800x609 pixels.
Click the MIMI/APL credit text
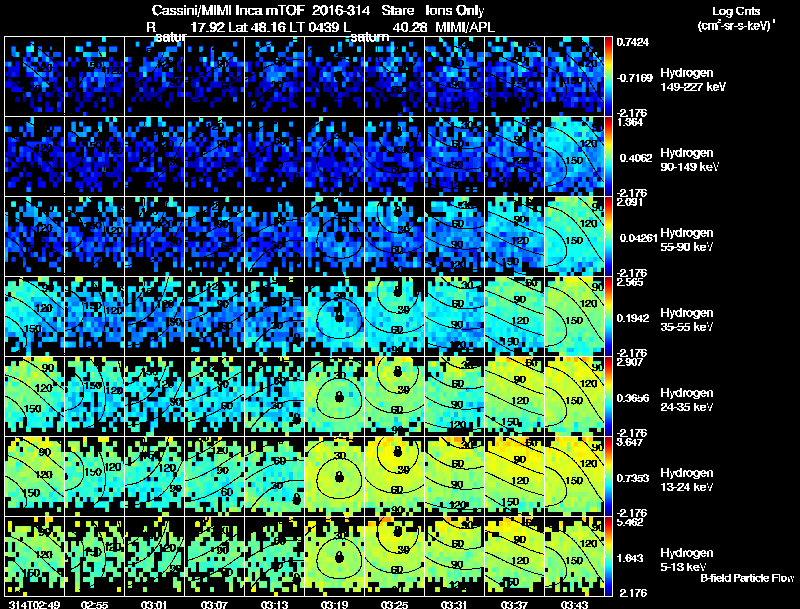(x=465, y=27)
